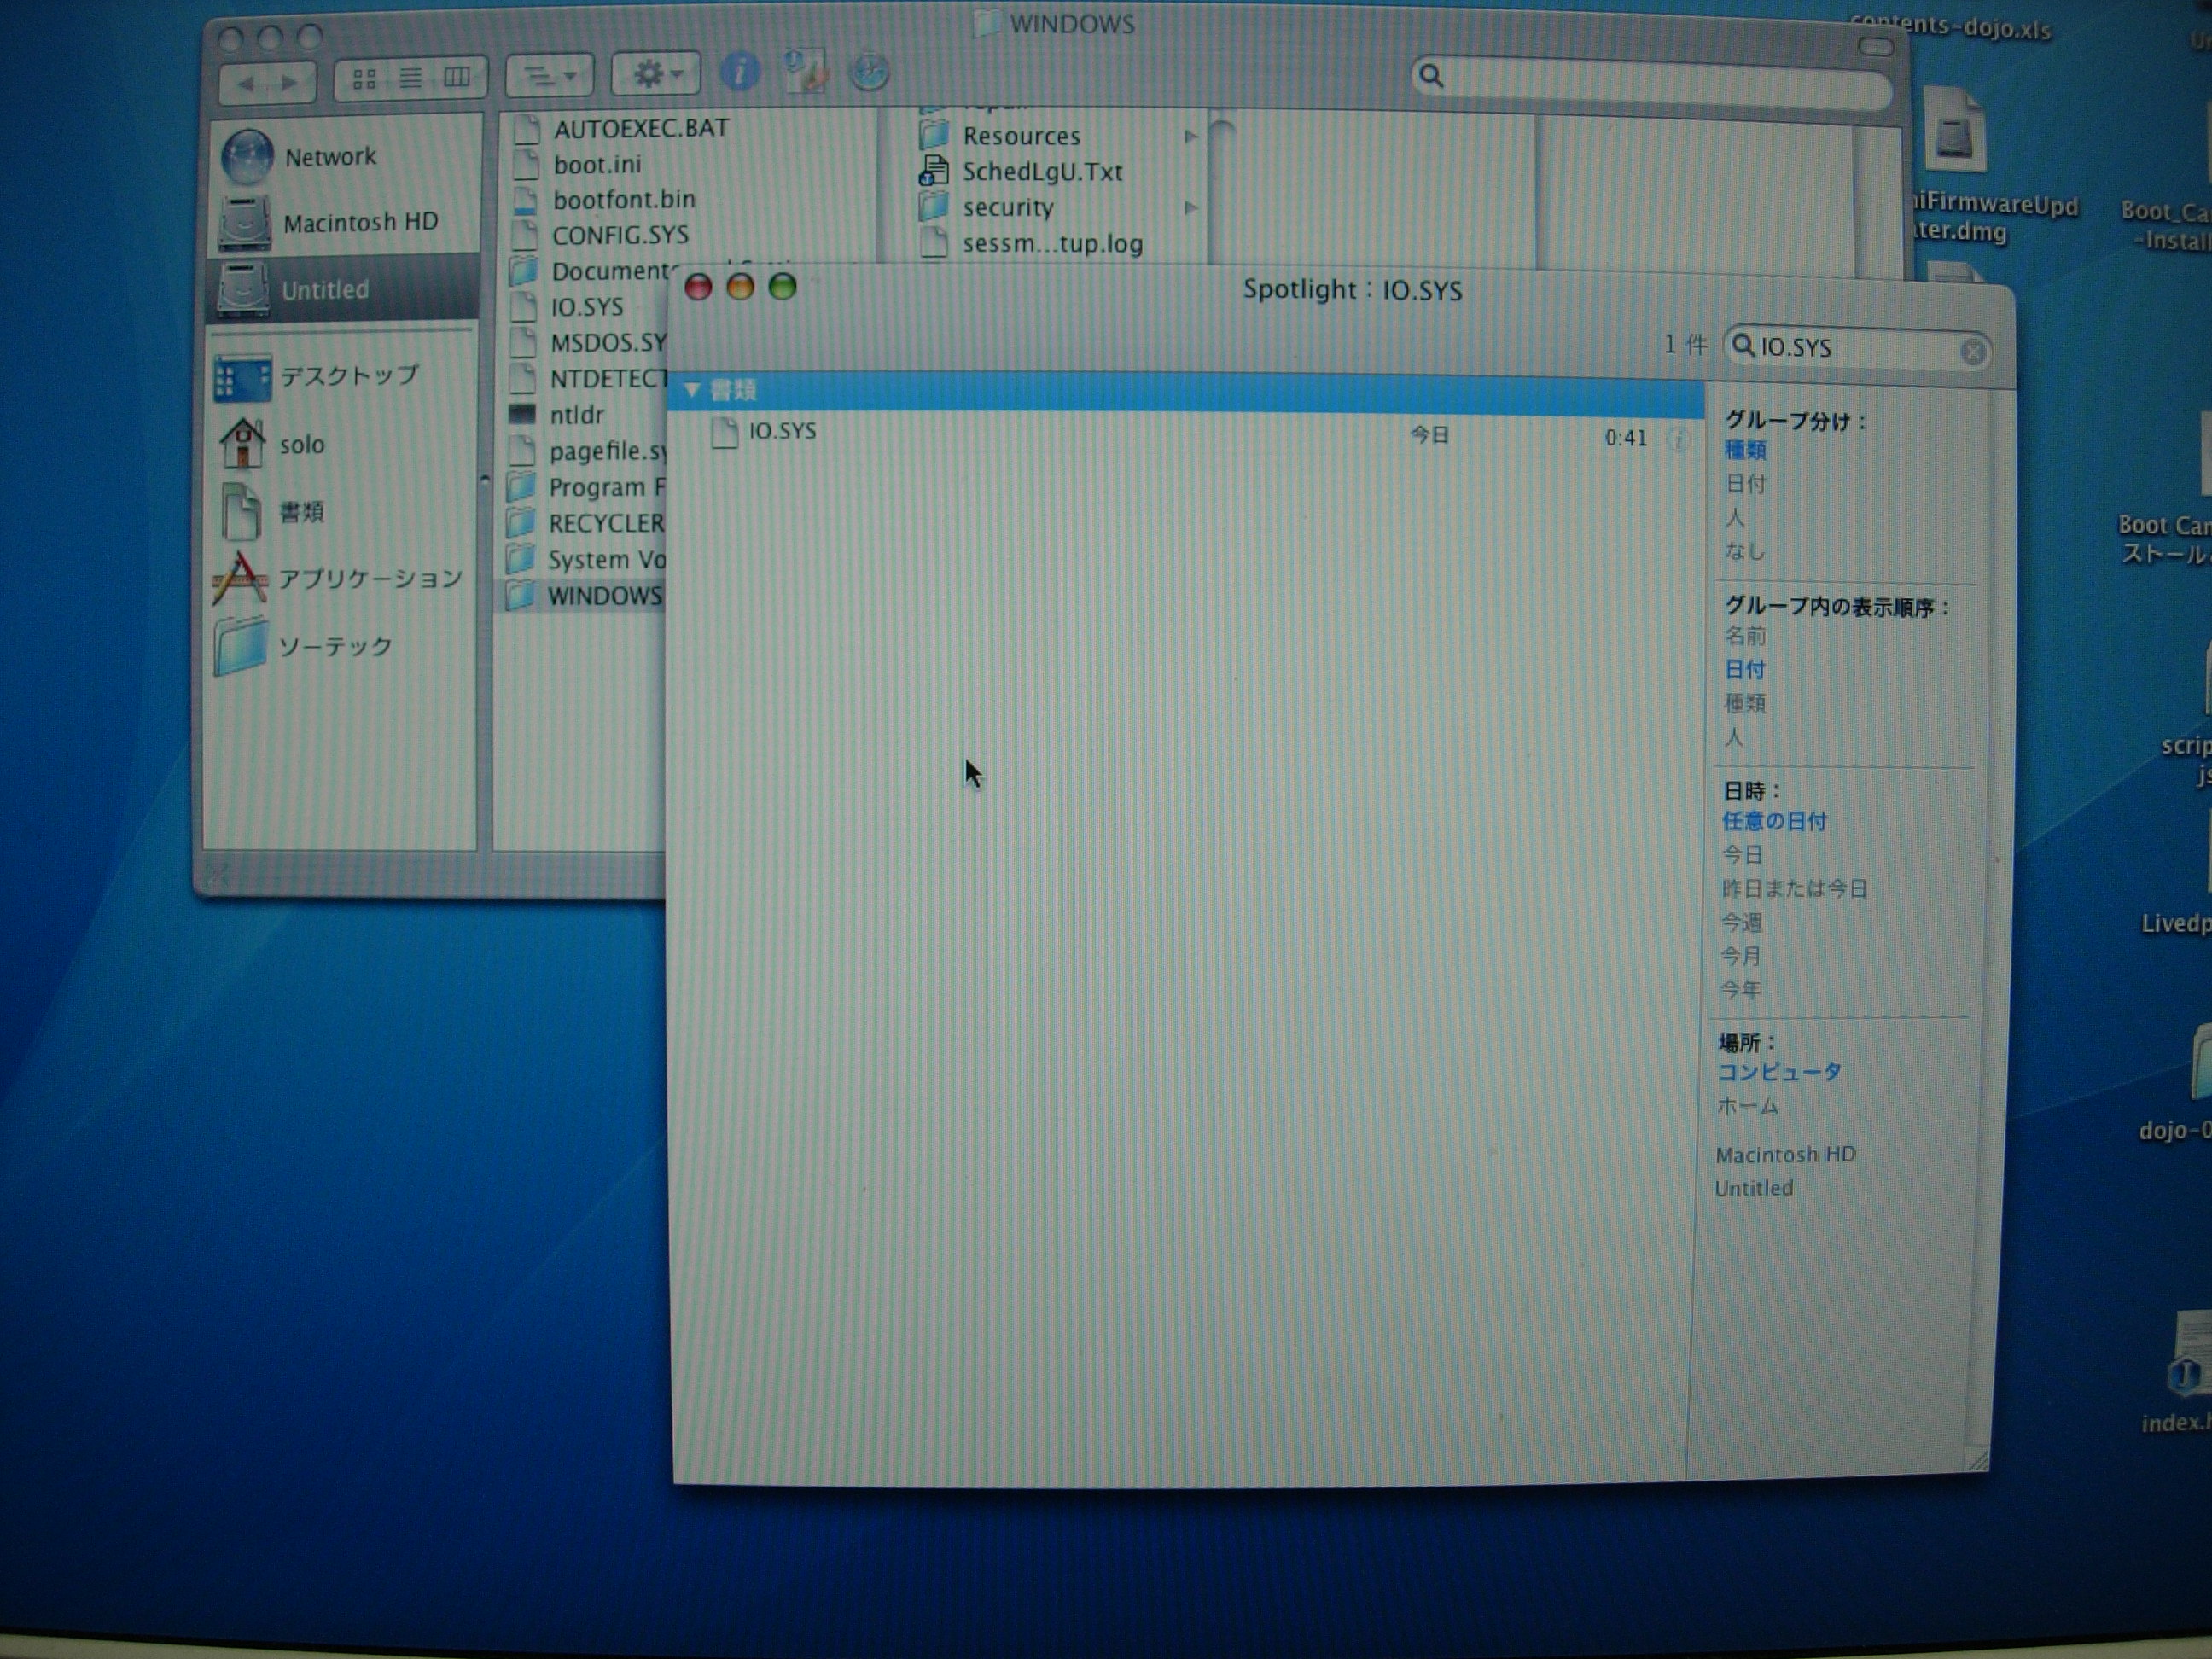This screenshot has height=1659, width=2212.
Task: Group Spotlight results by 日付
Action: pos(1745,484)
